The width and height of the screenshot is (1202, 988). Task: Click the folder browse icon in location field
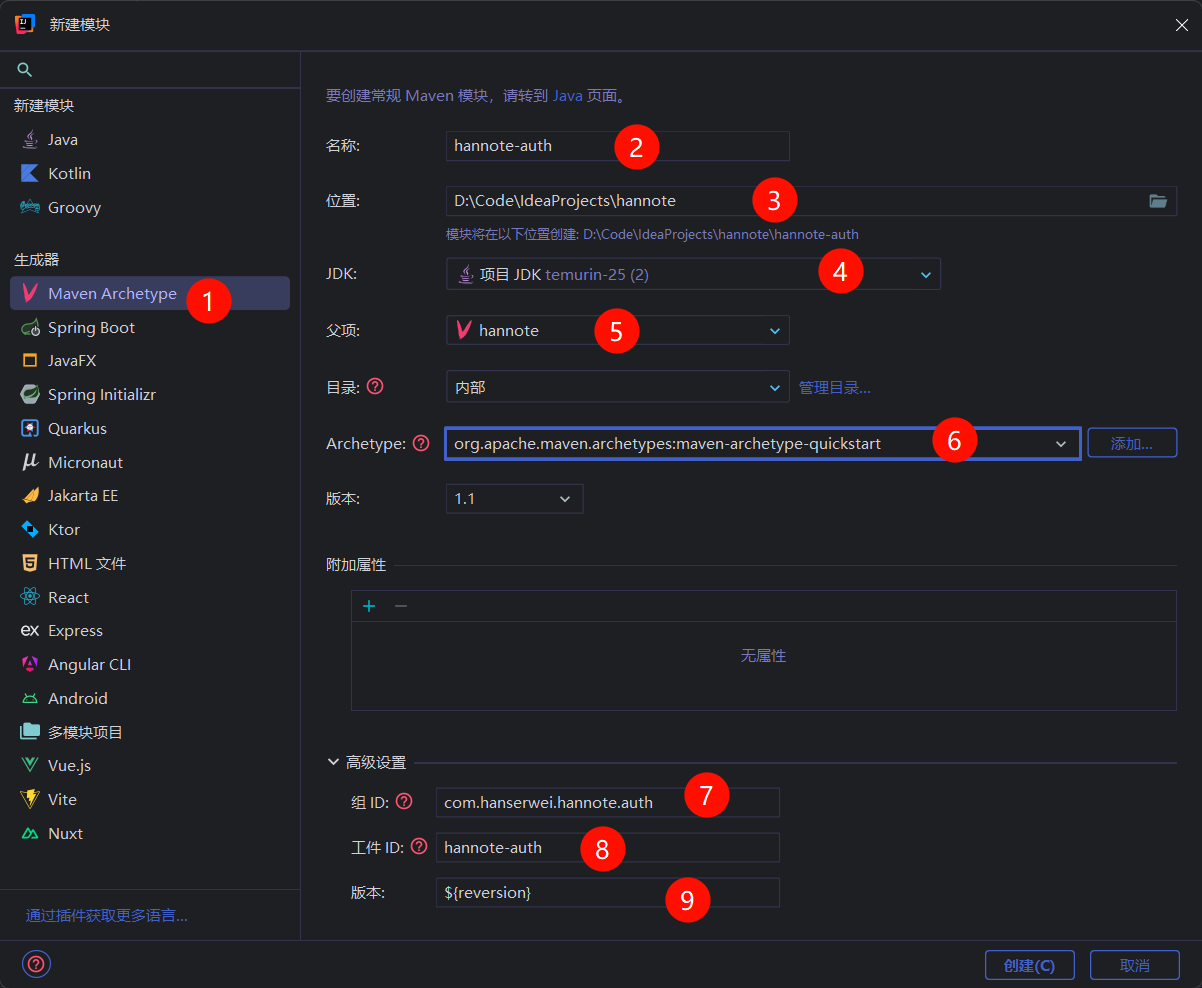(1158, 201)
